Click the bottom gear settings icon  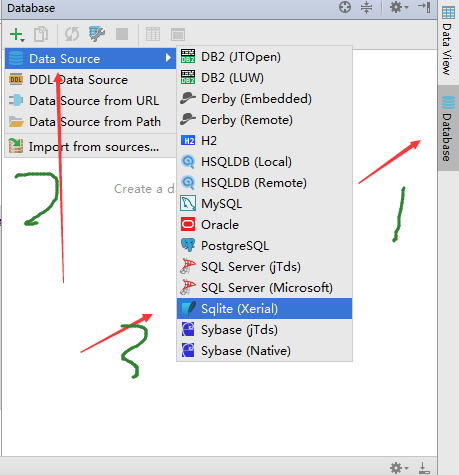click(x=399, y=468)
